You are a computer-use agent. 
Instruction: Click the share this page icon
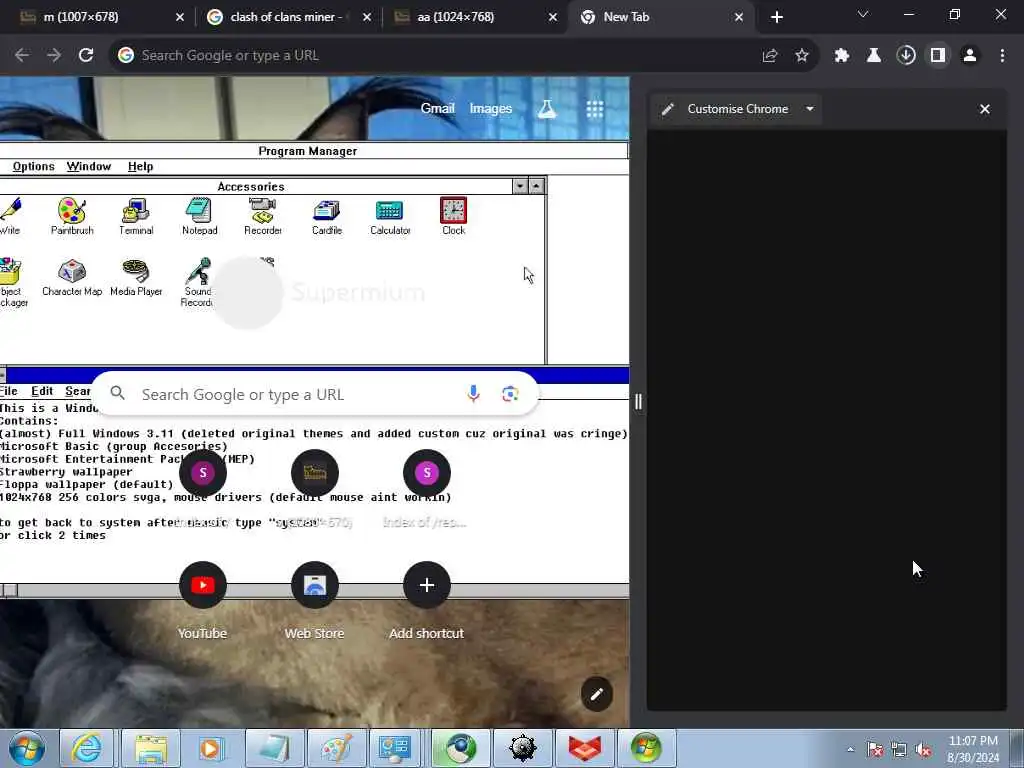pos(770,56)
